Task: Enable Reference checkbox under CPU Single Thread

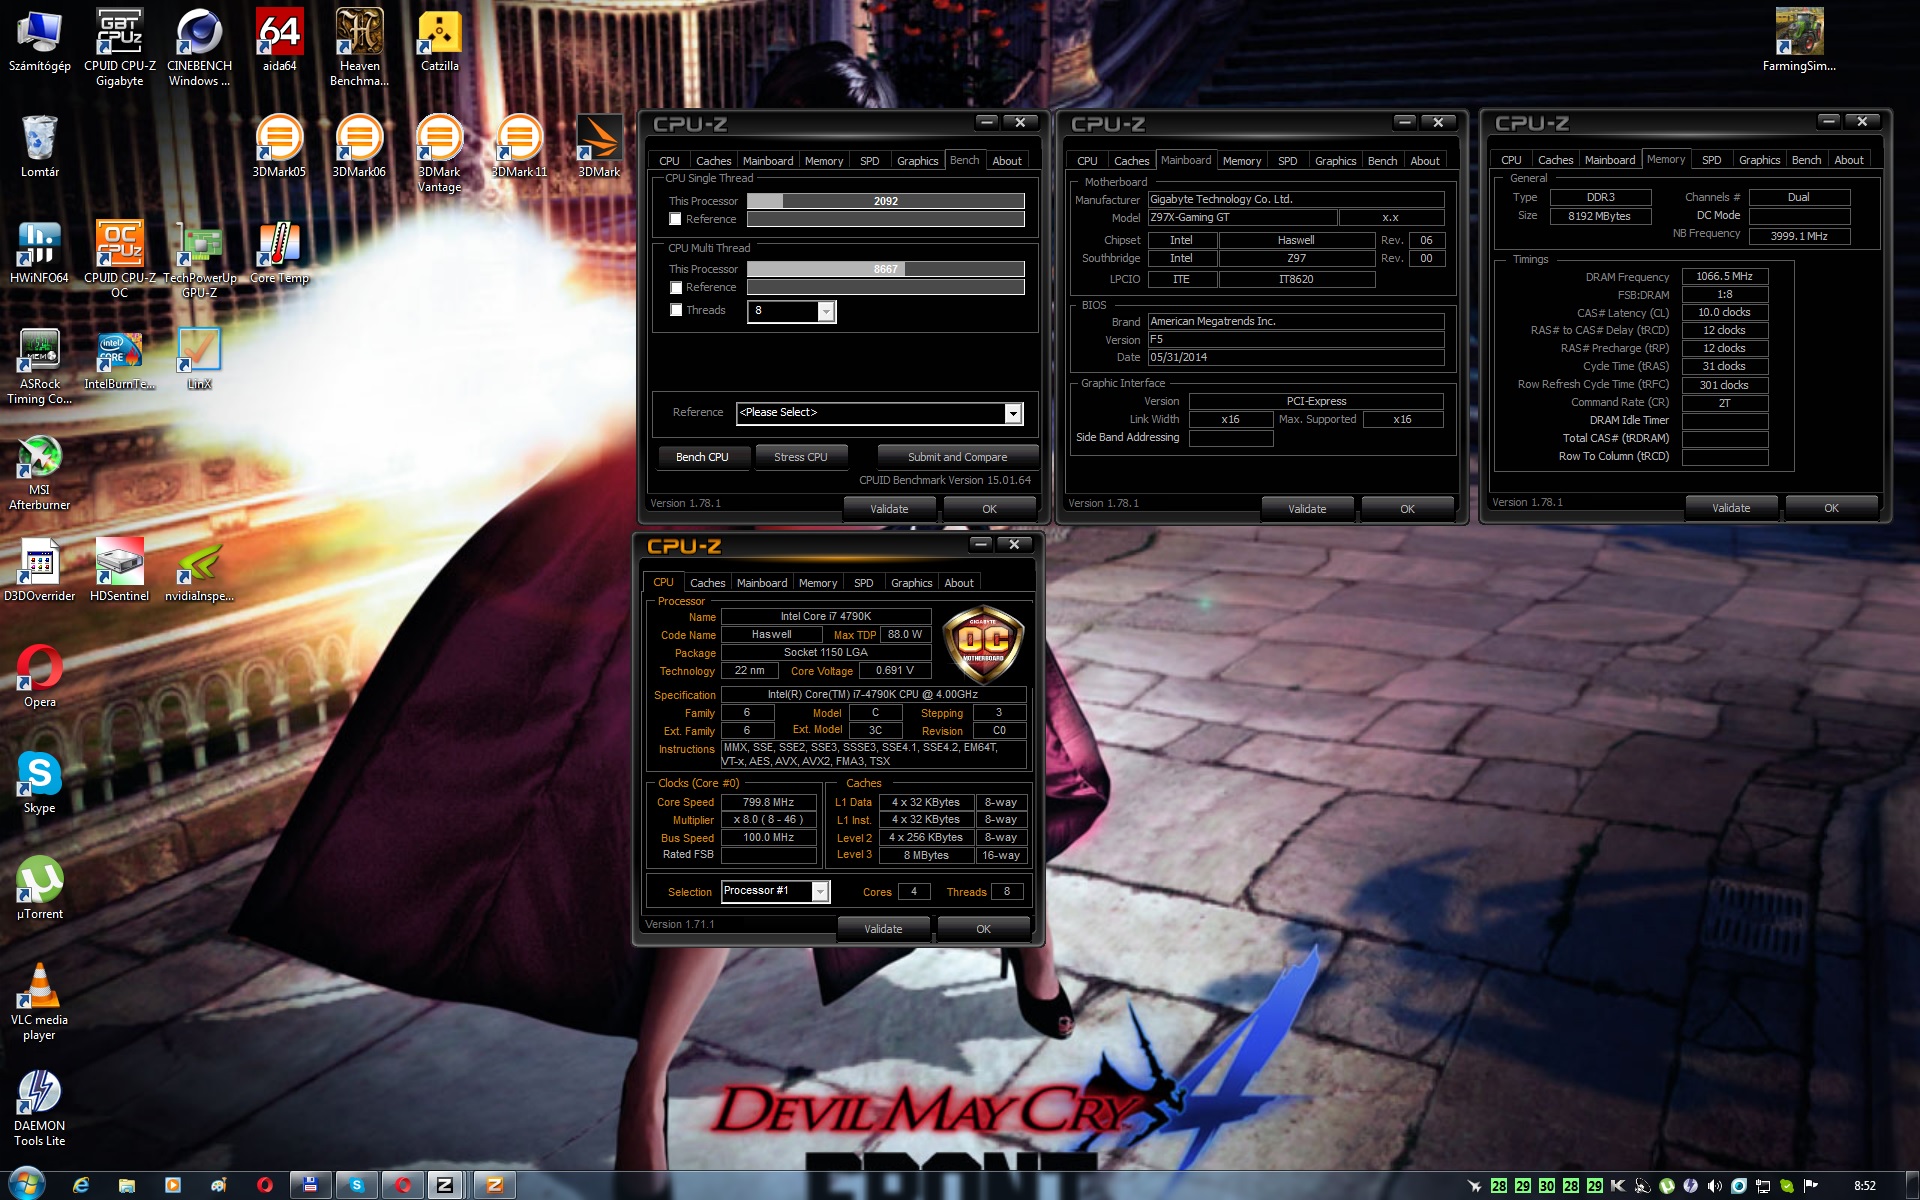Action: (x=676, y=219)
